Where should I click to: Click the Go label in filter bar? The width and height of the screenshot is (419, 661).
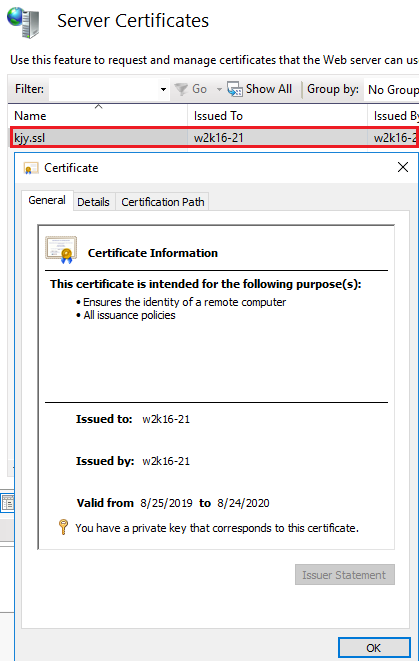[199, 89]
